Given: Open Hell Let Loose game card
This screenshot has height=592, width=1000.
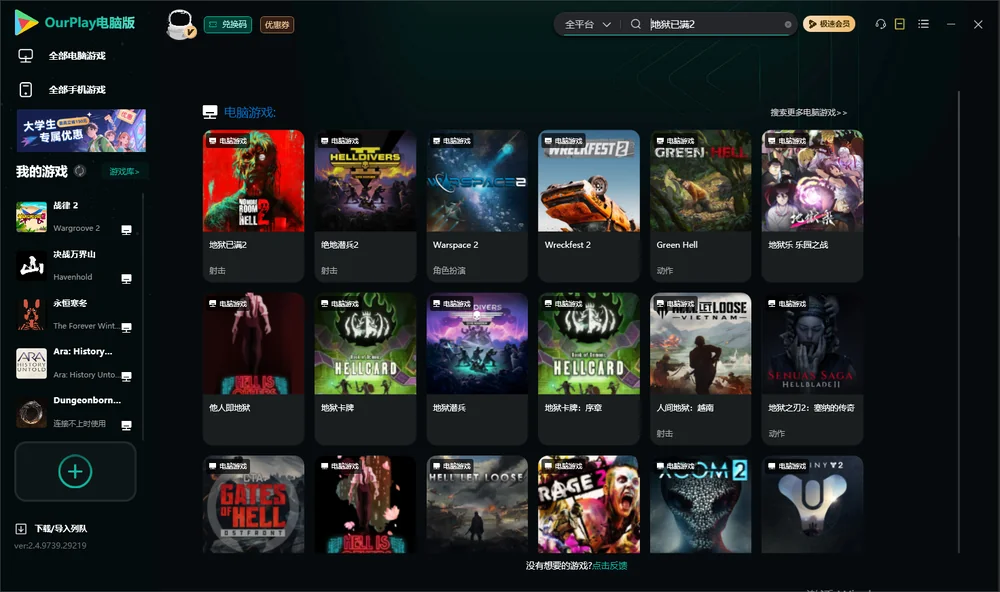Looking at the screenshot, I should coord(477,504).
